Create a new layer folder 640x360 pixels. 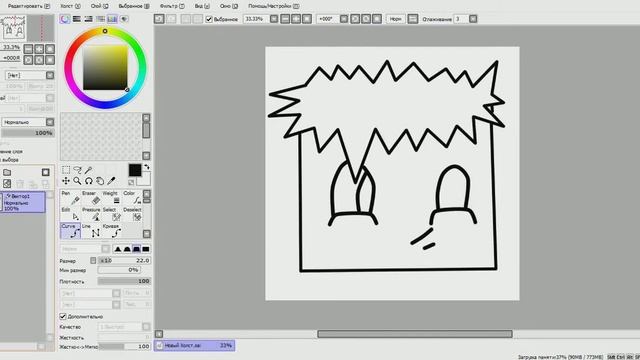pos(7,172)
